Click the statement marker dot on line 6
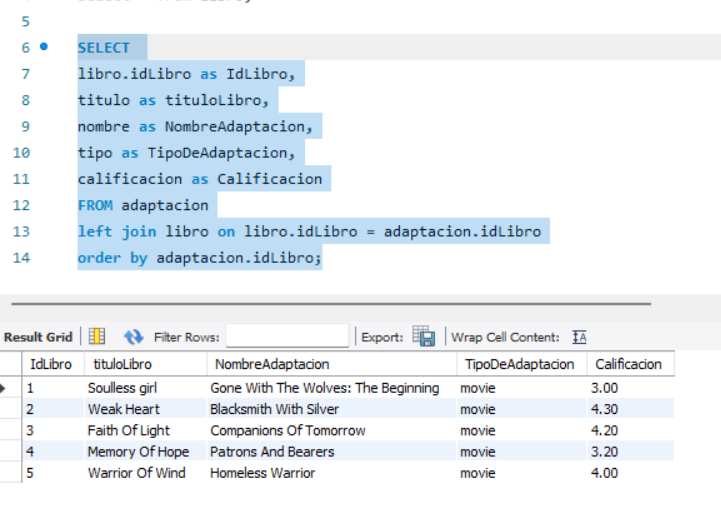 point(43,47)
